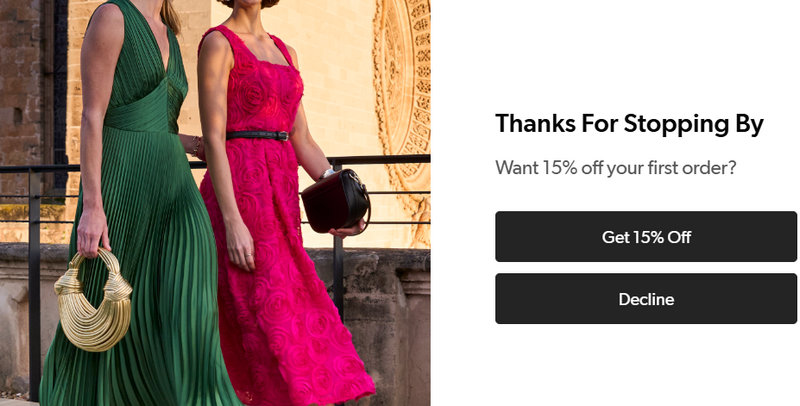Click the black metal railing post
This screenshot has height=406, width=800.
(35, 283)
